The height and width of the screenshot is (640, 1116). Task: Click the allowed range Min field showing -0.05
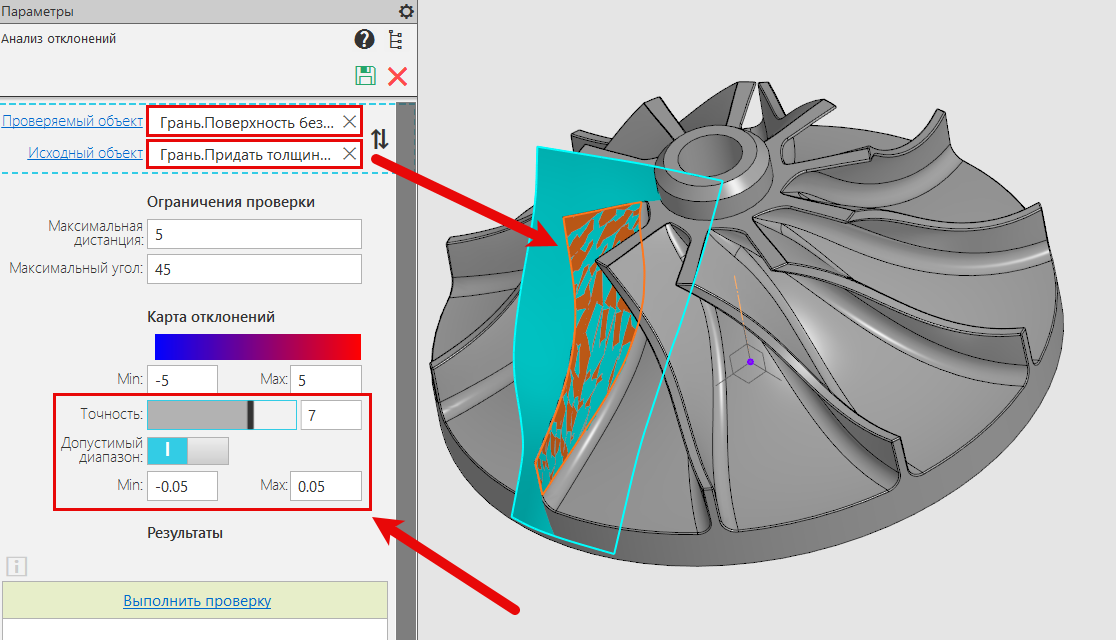click(x=182, y=486)
